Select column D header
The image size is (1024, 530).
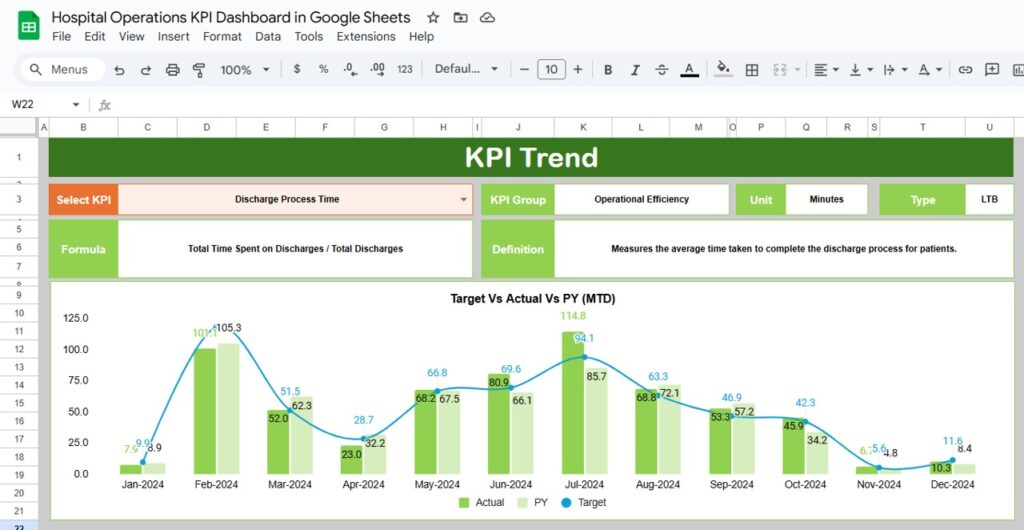click(x=206, y=127)
